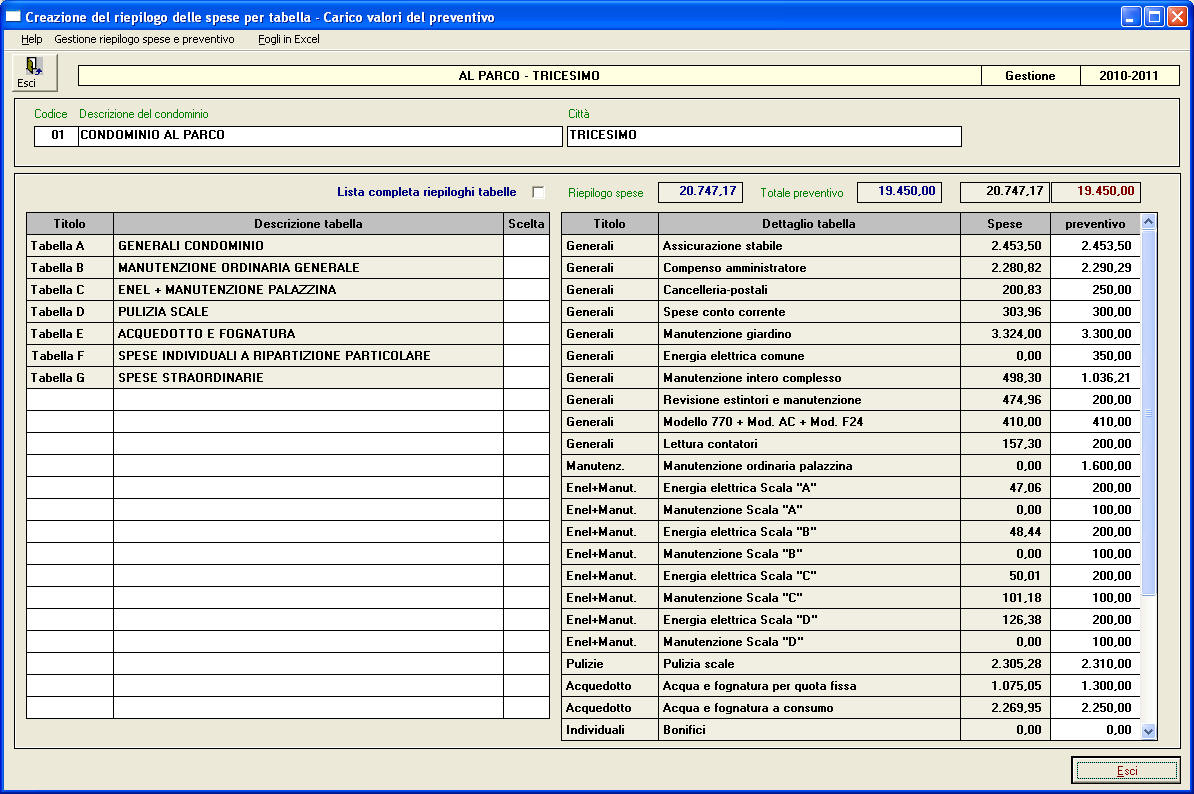Click Energia elettrica Scala "A" row
Screen dimensions: 1194x794
851,488
